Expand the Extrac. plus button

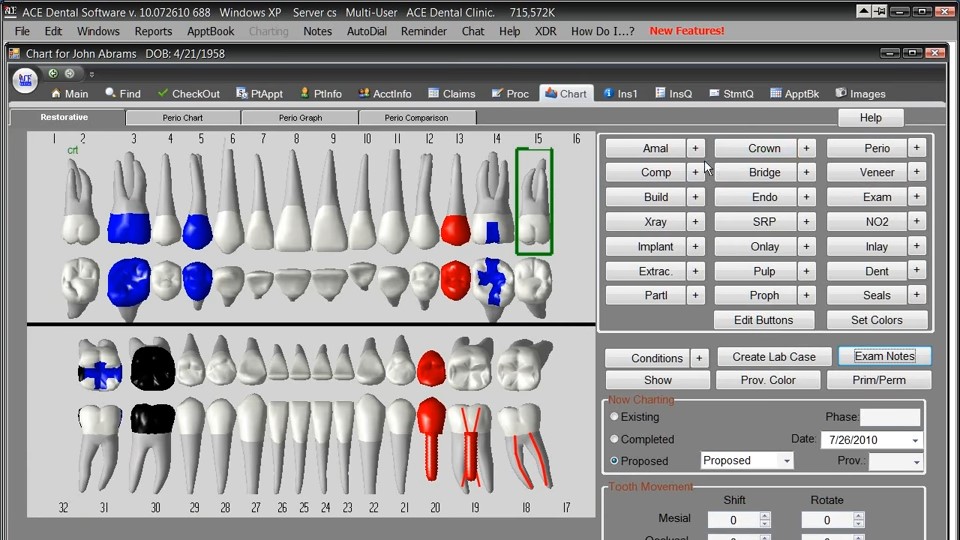coord(695,271)
